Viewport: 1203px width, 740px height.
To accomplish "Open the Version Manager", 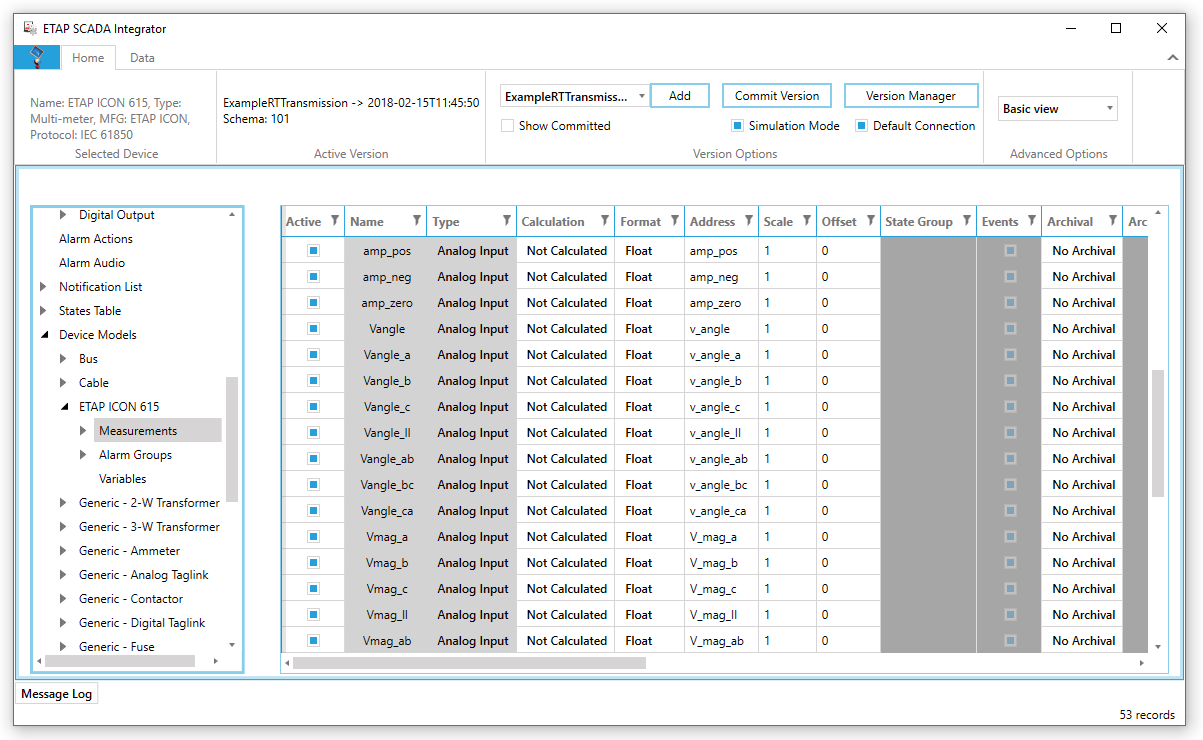I will 911,95.
